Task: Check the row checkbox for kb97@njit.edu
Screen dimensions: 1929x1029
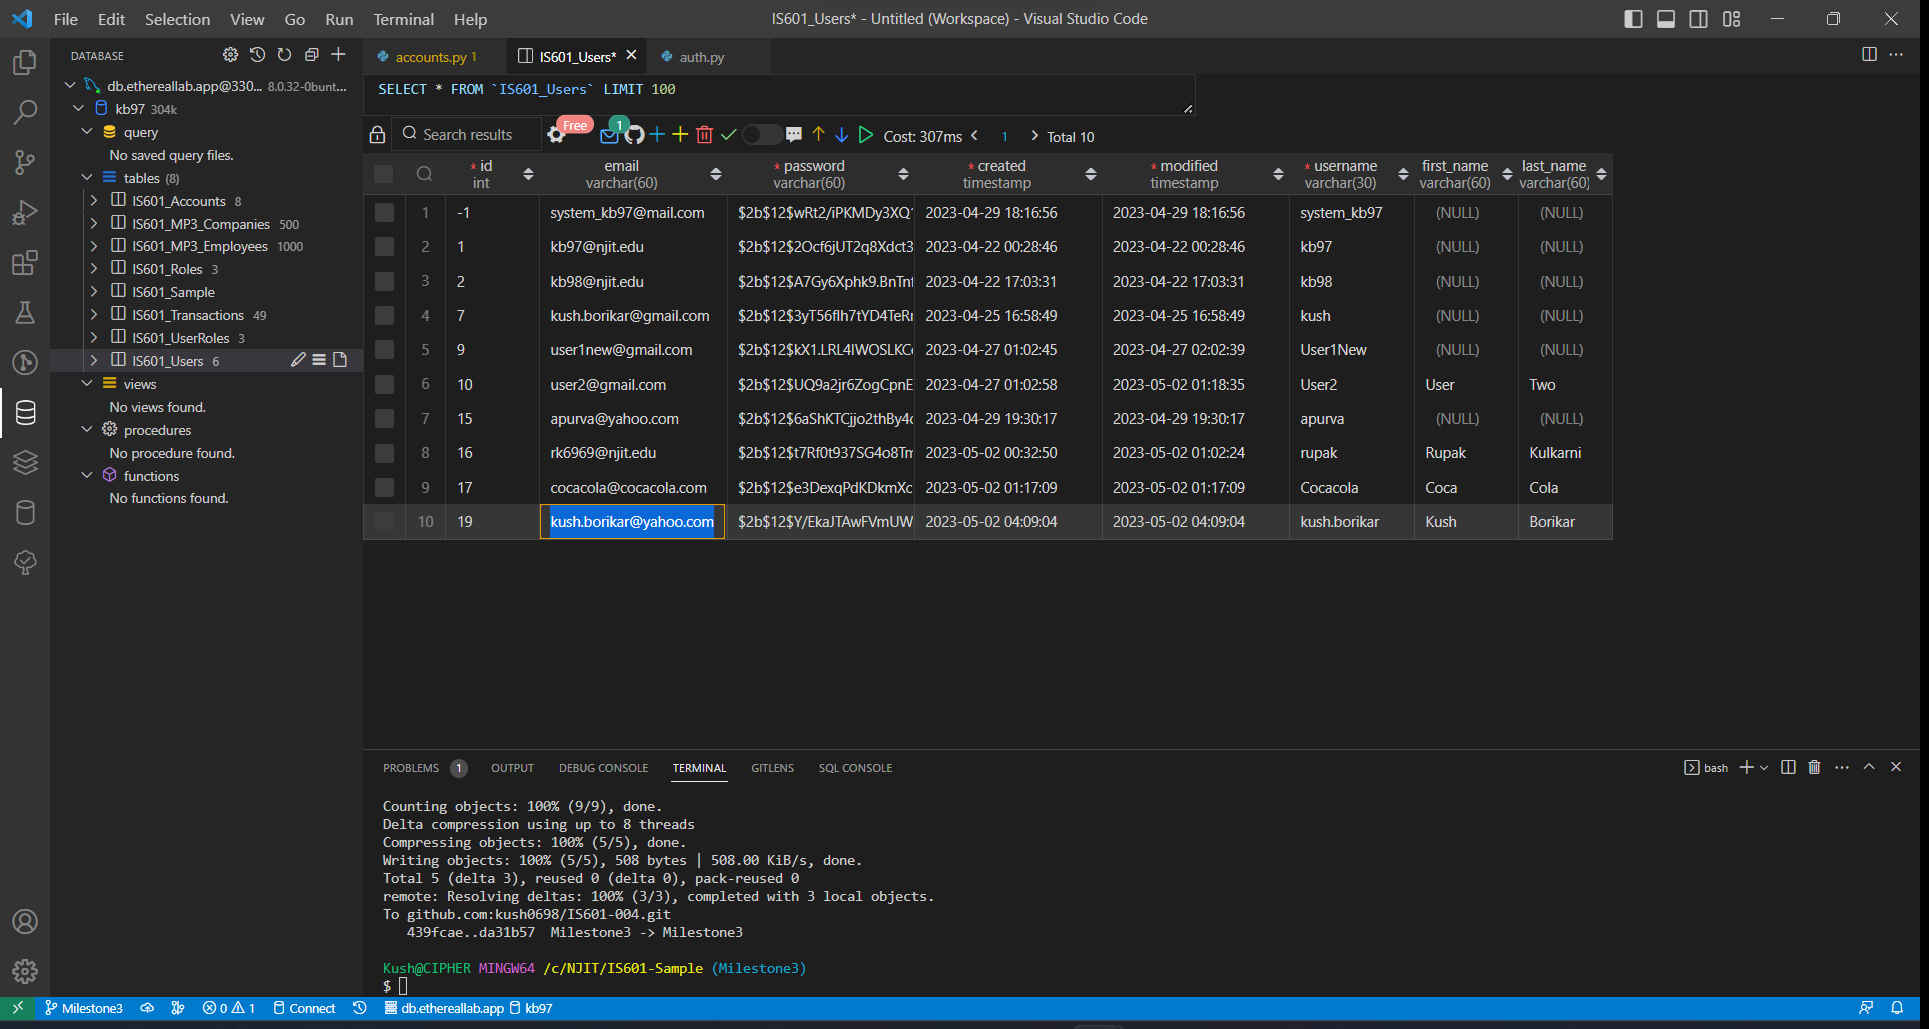Action: [384, 246]
